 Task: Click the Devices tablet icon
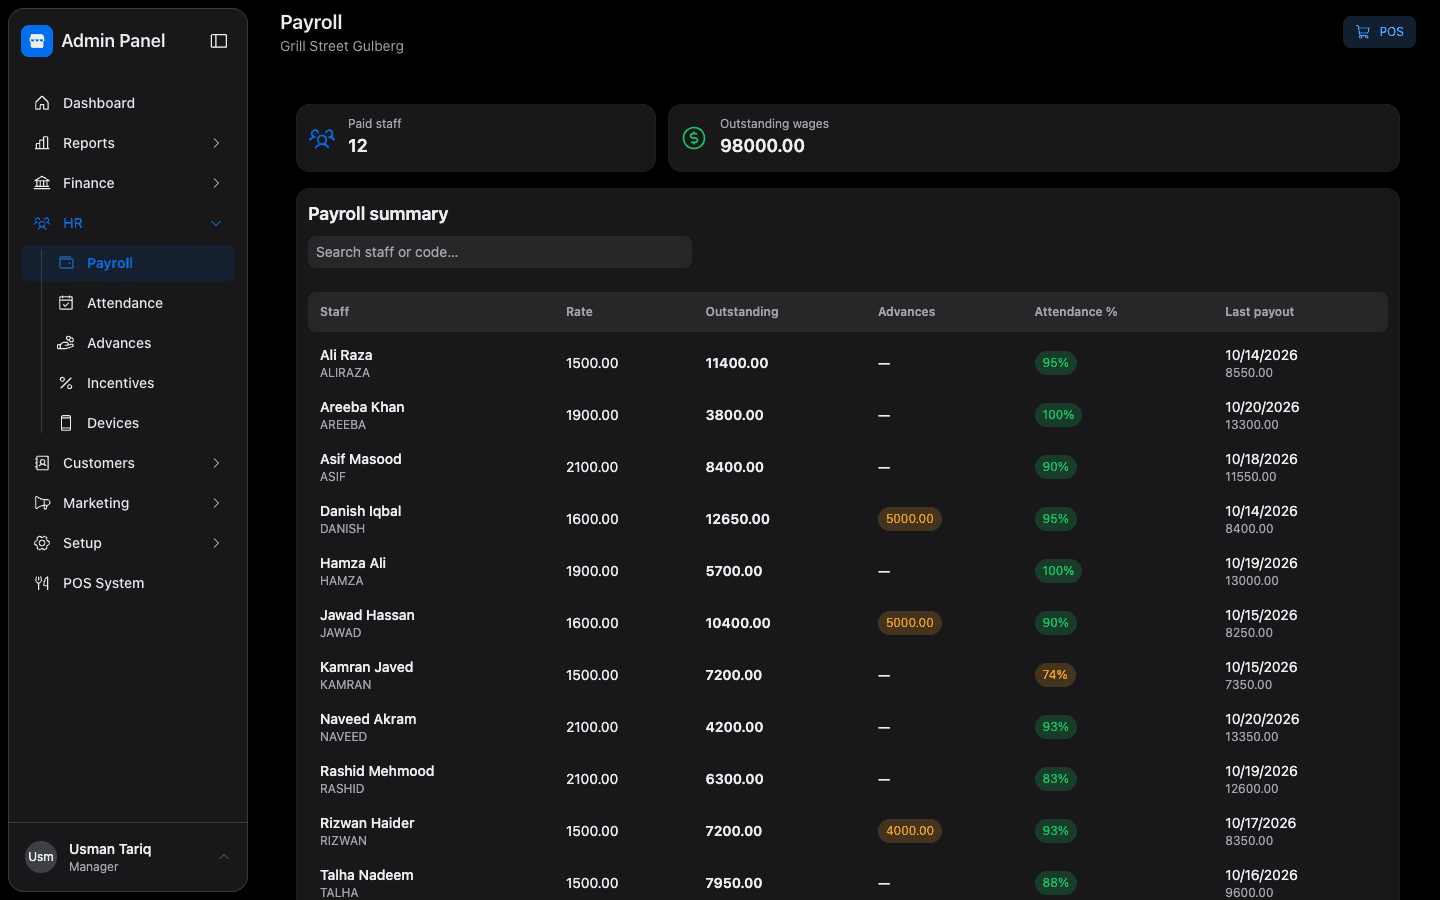coord(66,423)
